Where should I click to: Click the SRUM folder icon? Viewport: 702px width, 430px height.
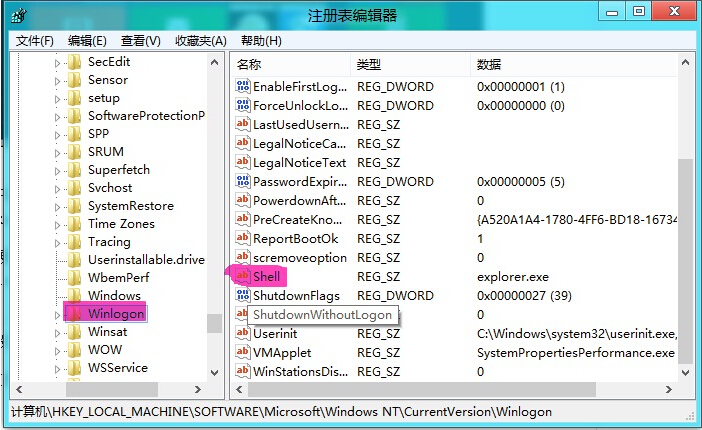tap(74, 151)
